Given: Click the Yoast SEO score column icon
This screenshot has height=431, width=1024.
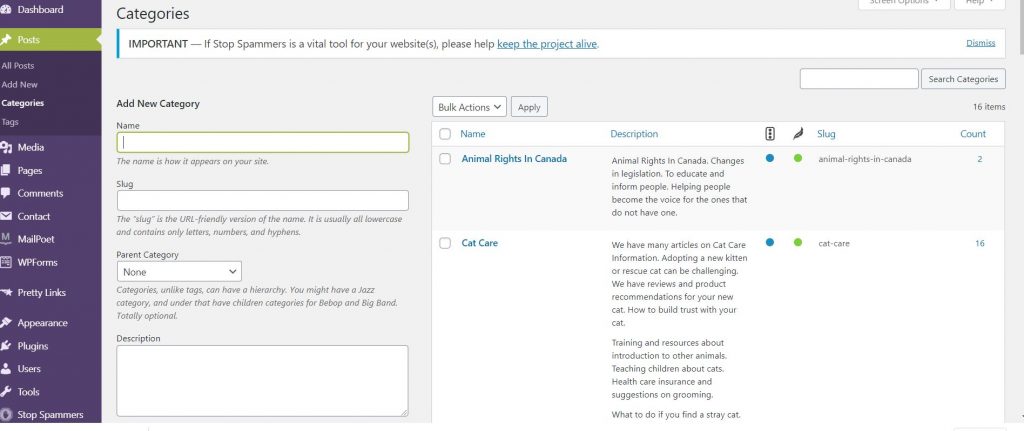Looking at the screenshot, I should point(770,134).
